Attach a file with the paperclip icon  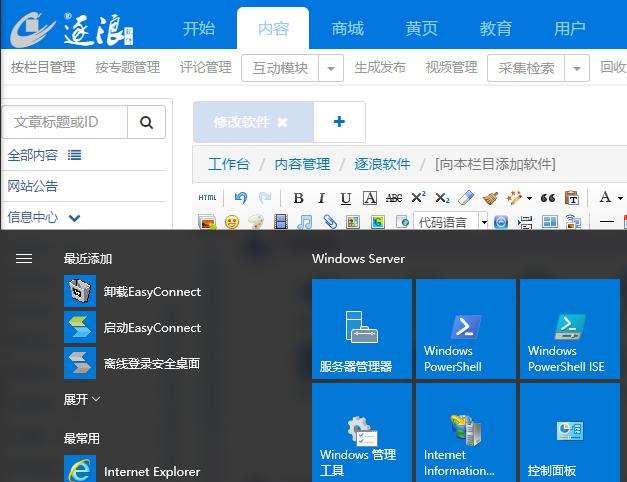tap(330, 222)
